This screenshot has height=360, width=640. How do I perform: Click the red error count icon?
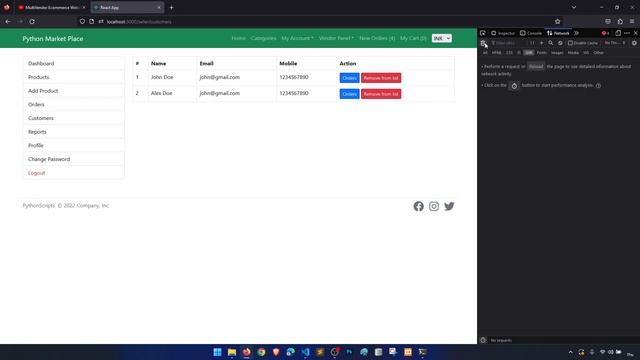point(605,33)
